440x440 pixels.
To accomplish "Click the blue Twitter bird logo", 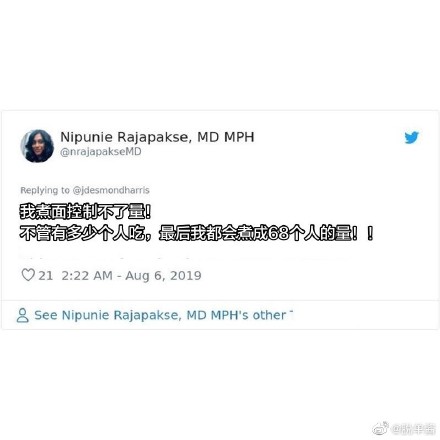I will tap(412, 137).
